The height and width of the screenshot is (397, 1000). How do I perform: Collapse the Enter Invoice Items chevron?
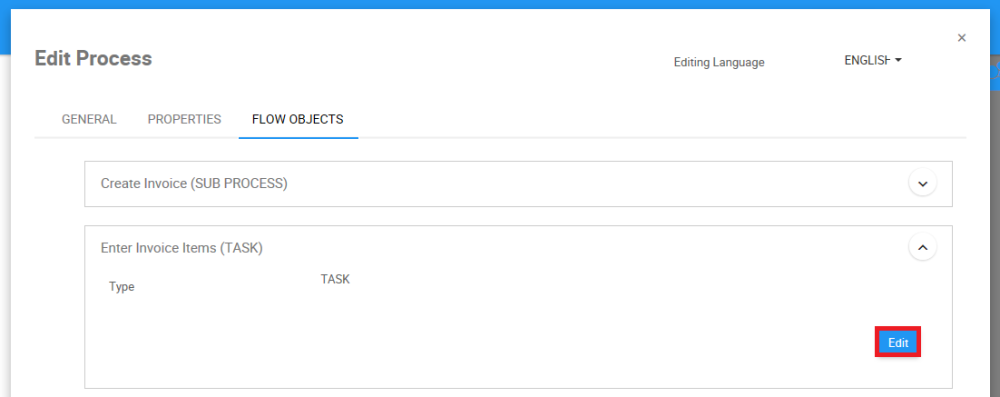[x=922, y=246]
